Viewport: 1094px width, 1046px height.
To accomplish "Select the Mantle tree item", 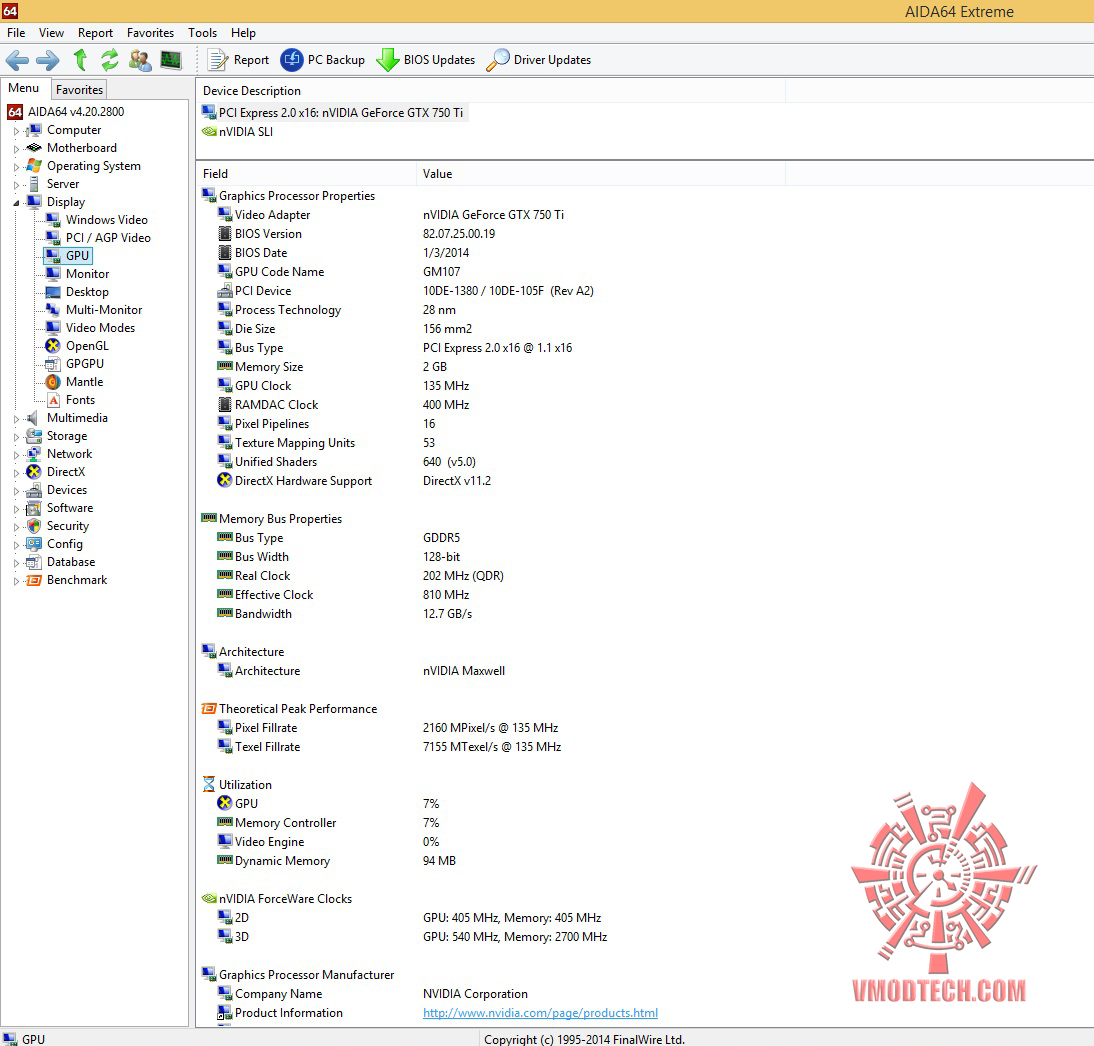I will point(84,382).
